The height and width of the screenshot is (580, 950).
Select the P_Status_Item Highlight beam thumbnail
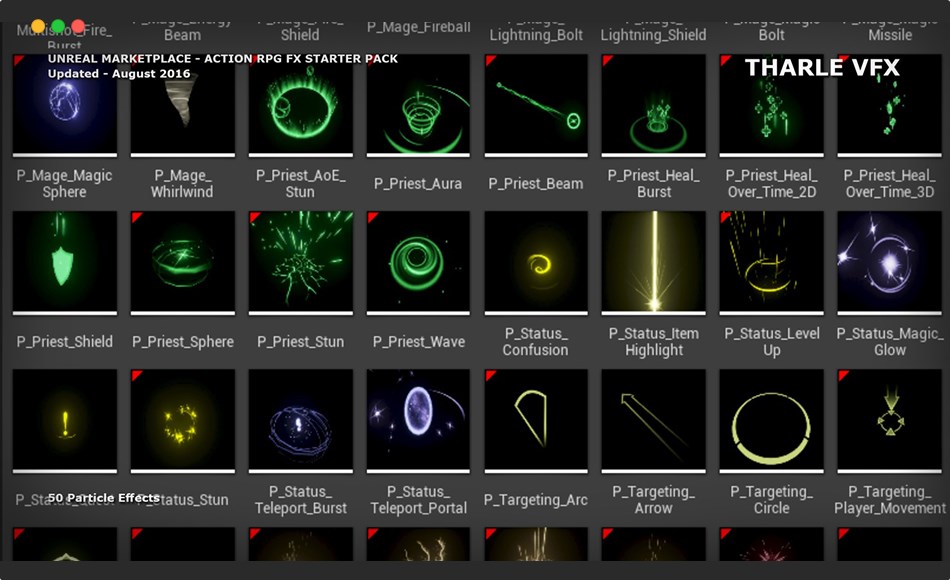654,262
